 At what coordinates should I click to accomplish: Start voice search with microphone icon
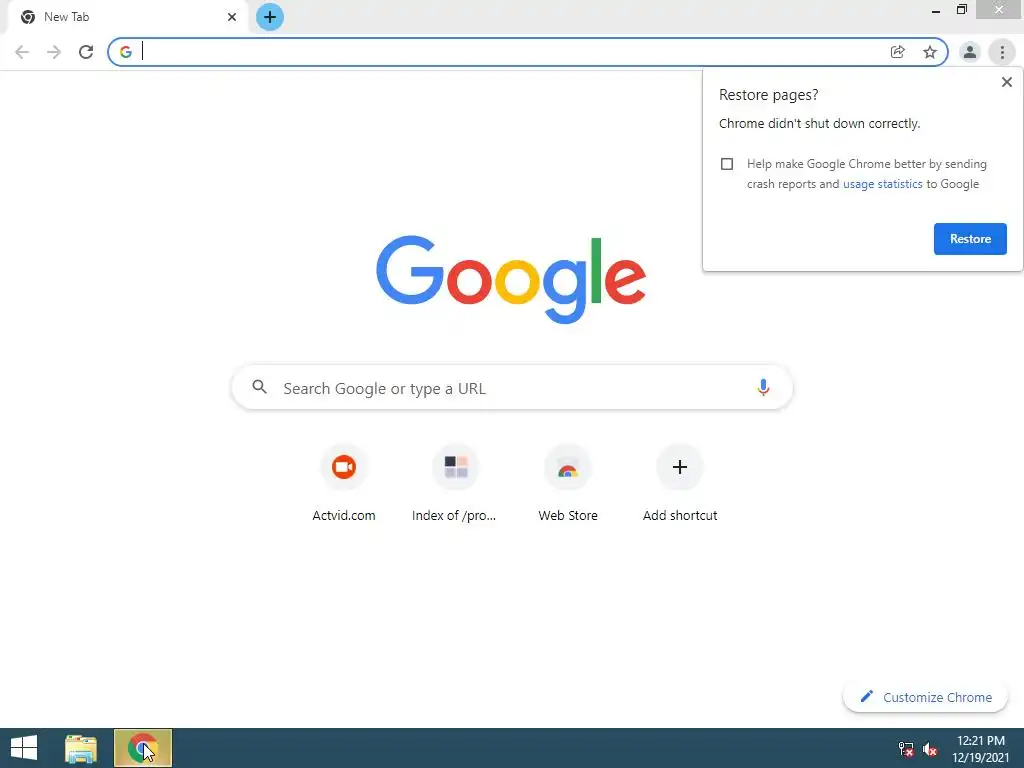(x=763, y=387)
